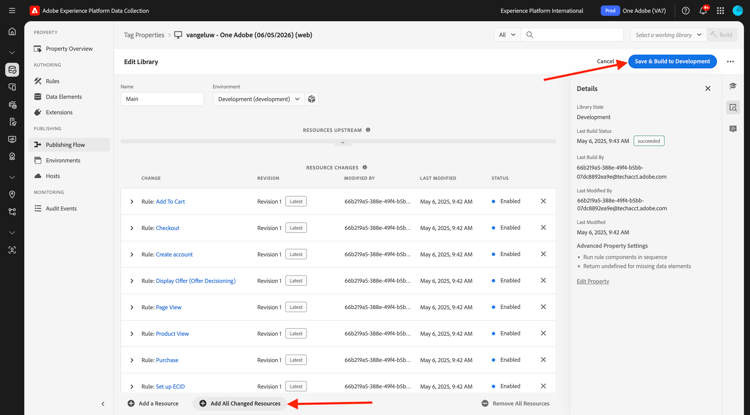Screen dimensions: 750x415
Task: Open the notifications bell icon
Action: [703, 11]
